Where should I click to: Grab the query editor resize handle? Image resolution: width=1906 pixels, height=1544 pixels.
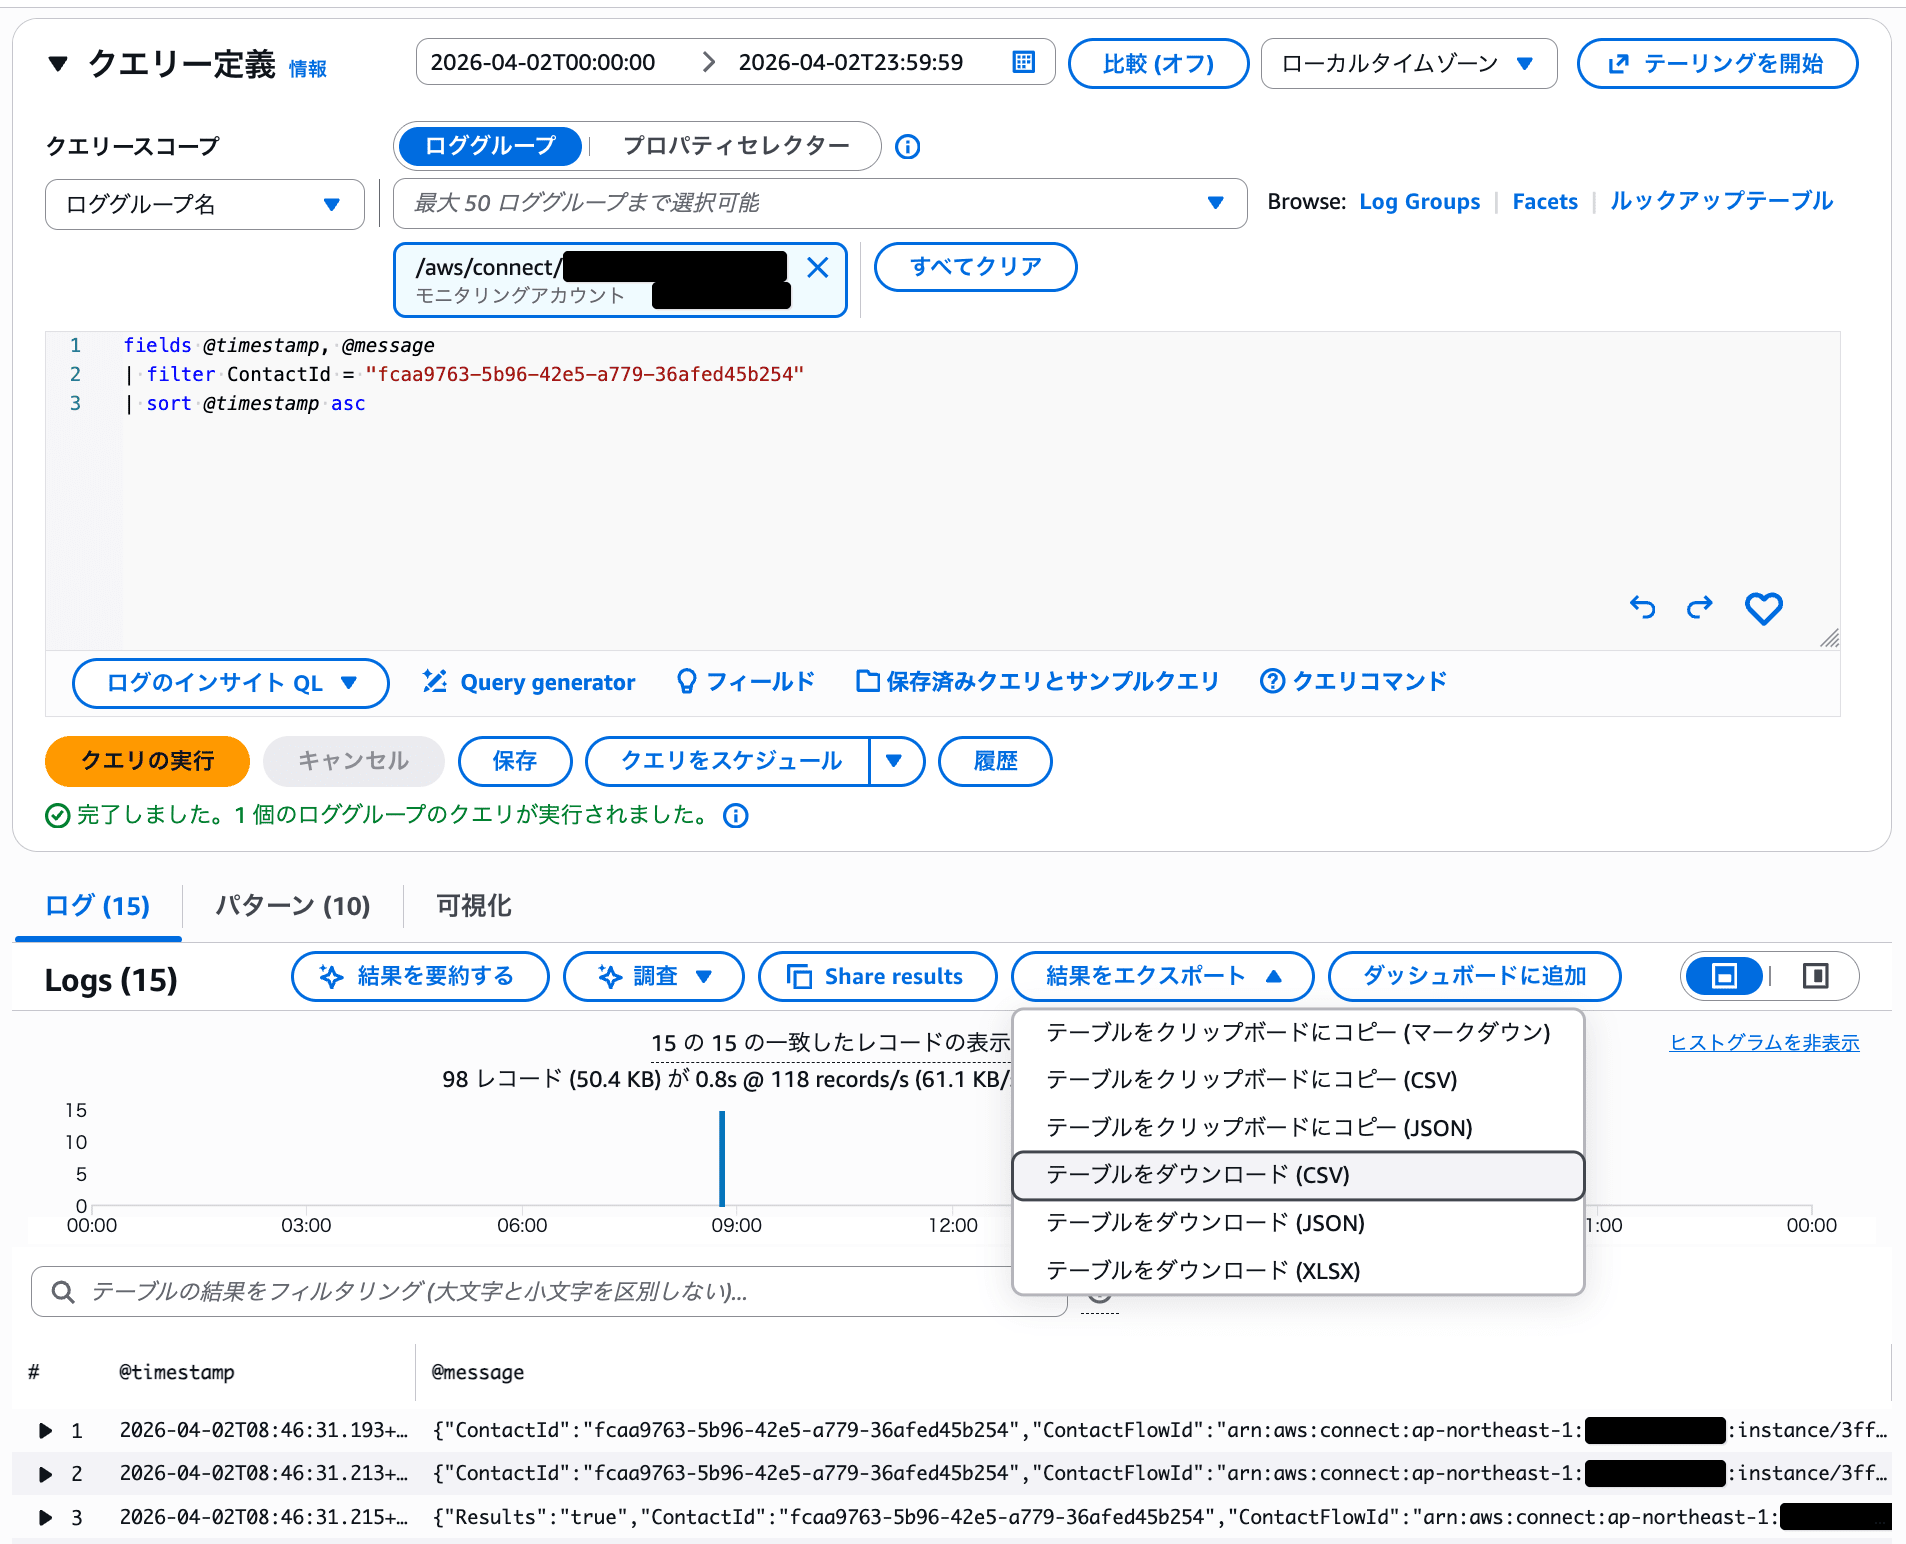pyautogui.click(x=1829, y=638)
